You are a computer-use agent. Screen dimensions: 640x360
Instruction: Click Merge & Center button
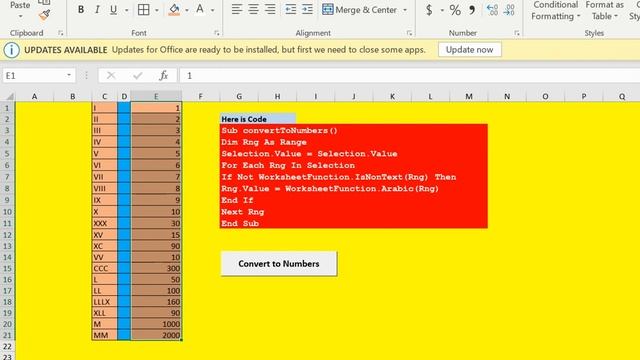[x=359, y=9]
